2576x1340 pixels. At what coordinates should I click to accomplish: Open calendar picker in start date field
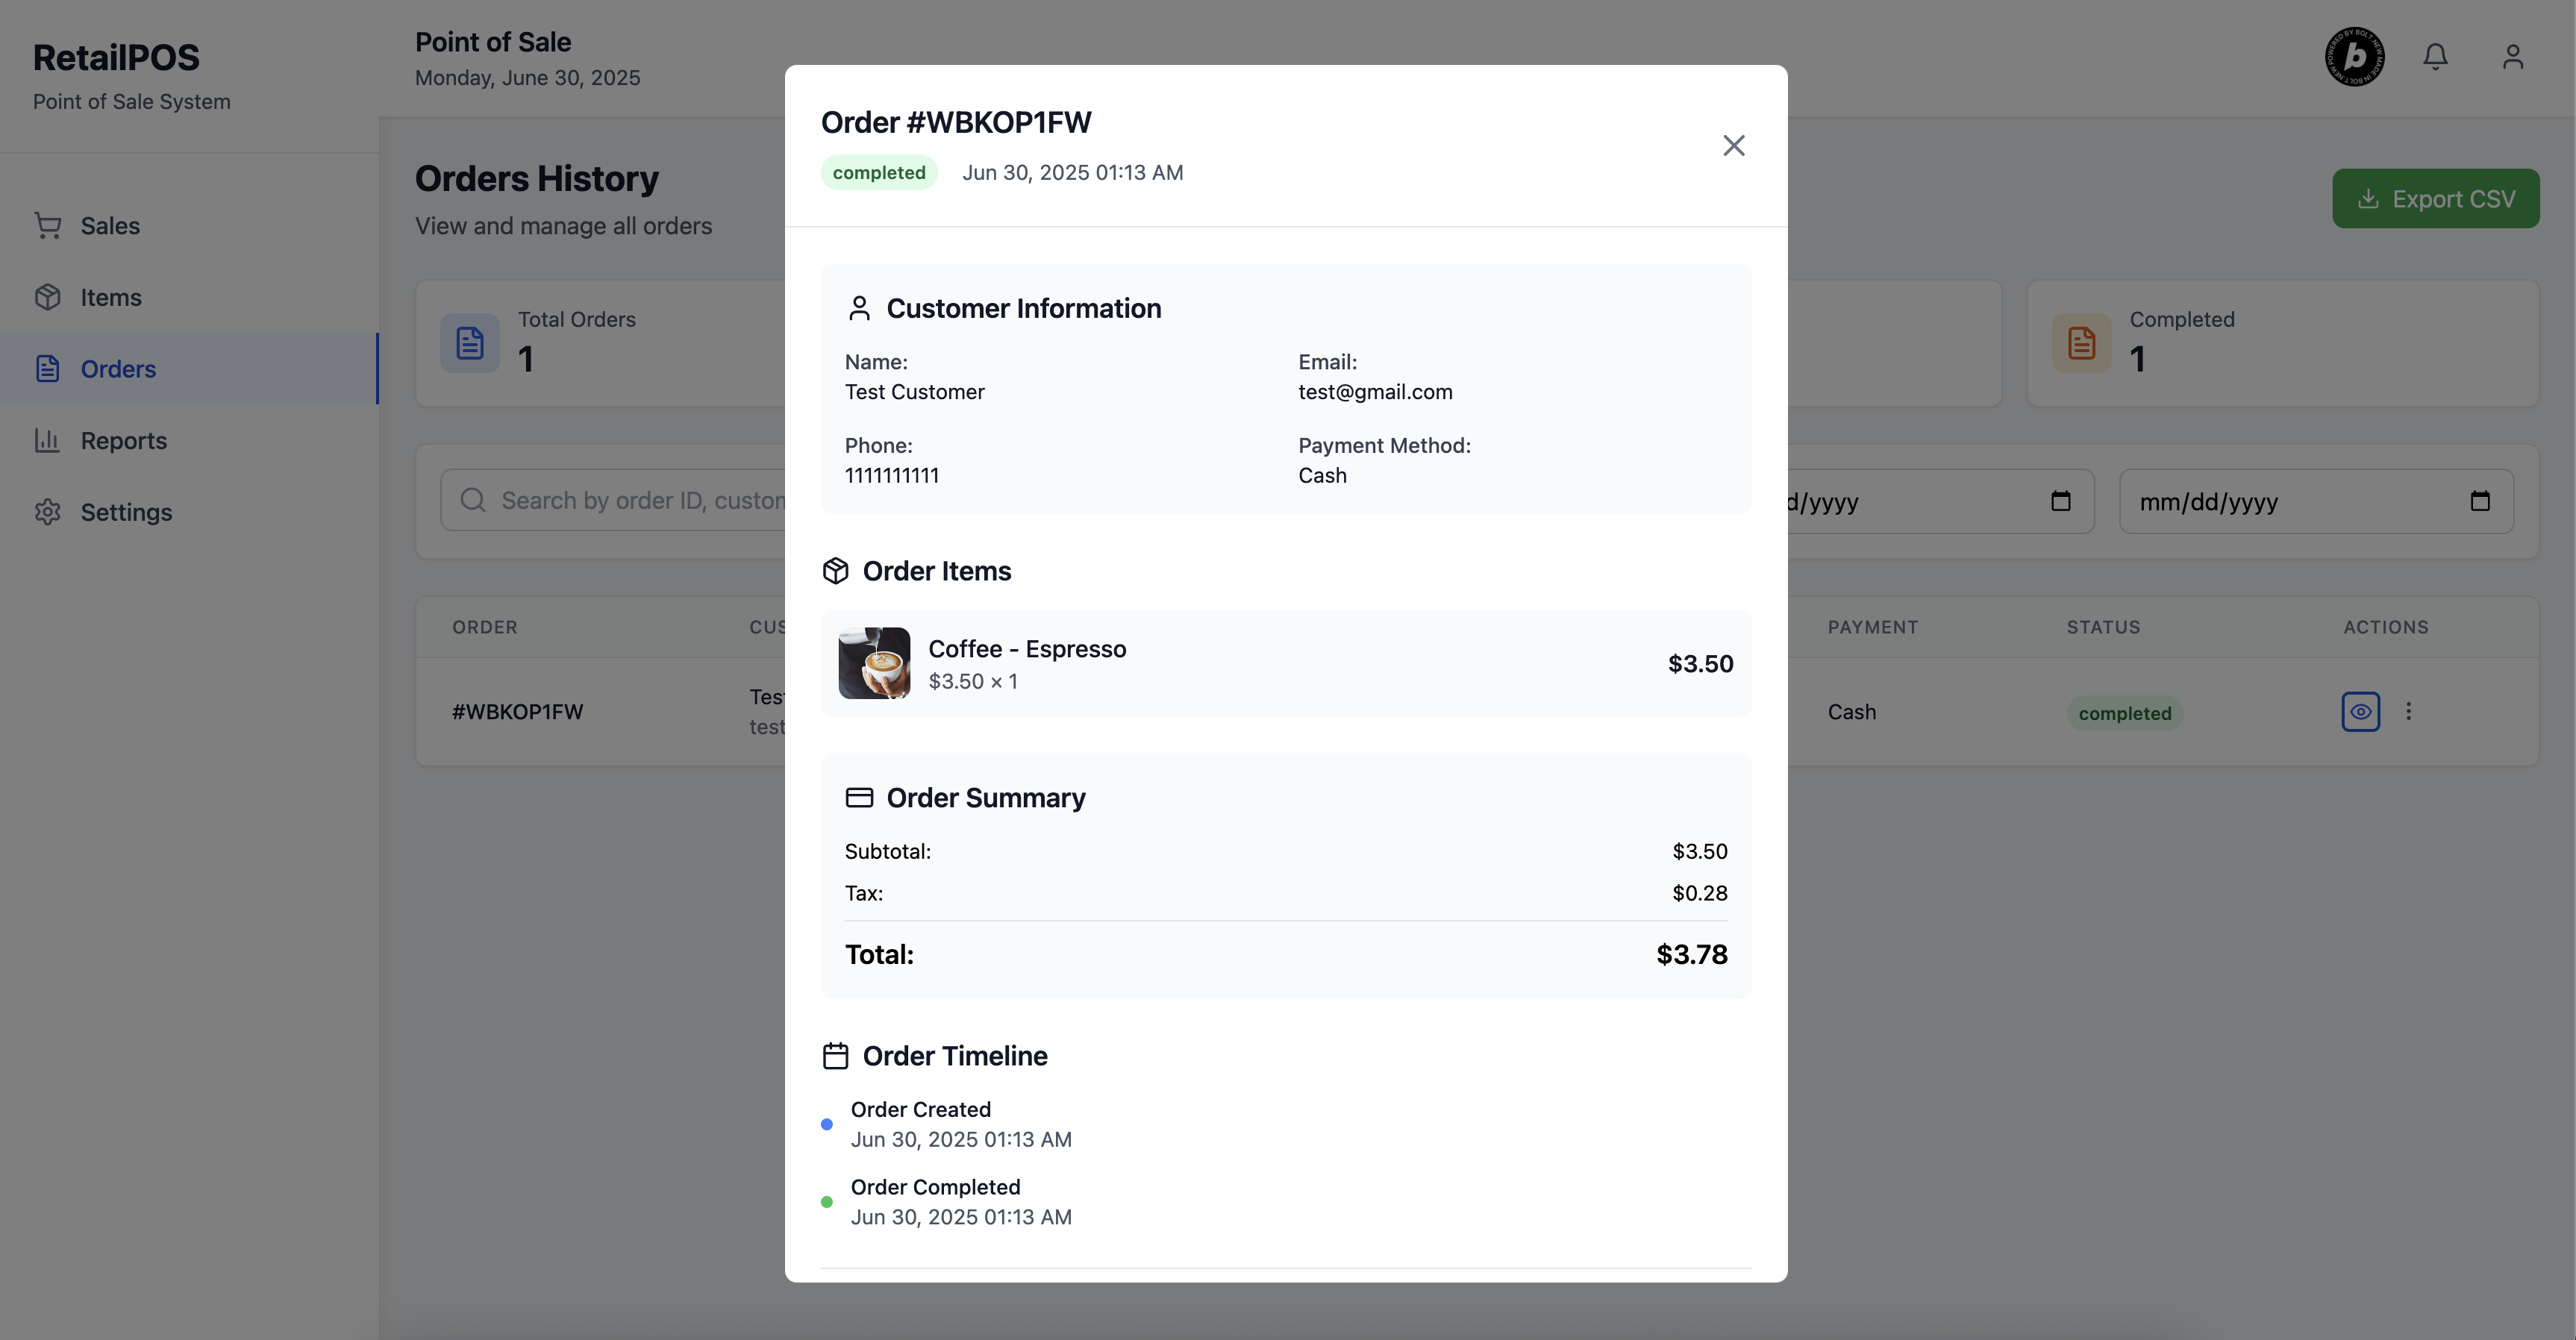(x=2060, y=501)
